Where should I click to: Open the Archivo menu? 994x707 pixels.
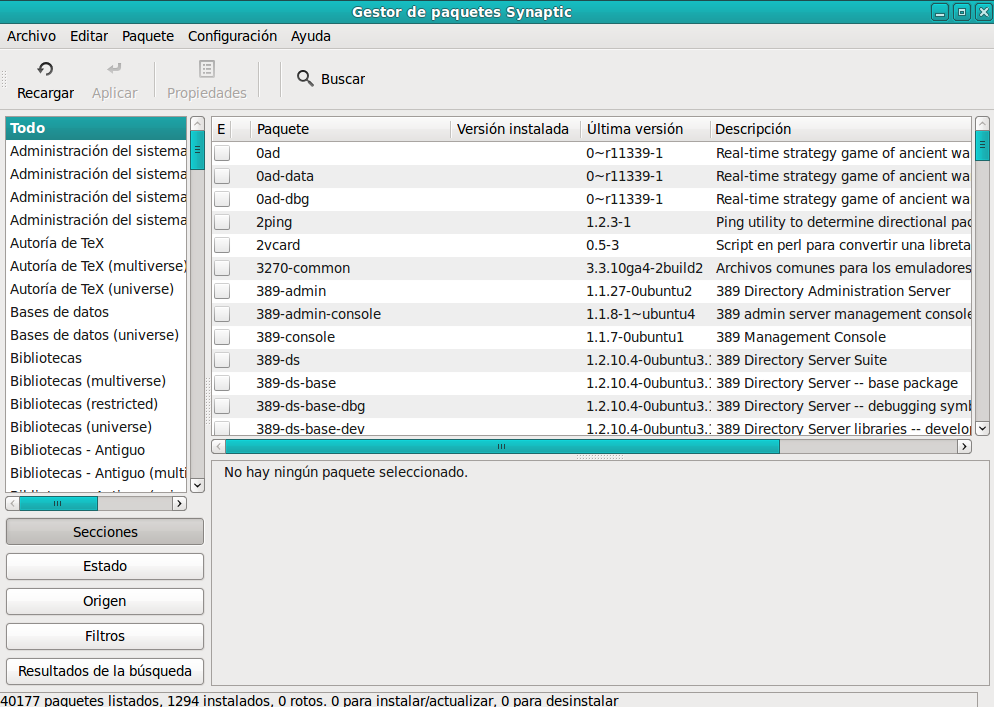click(31, 36)
